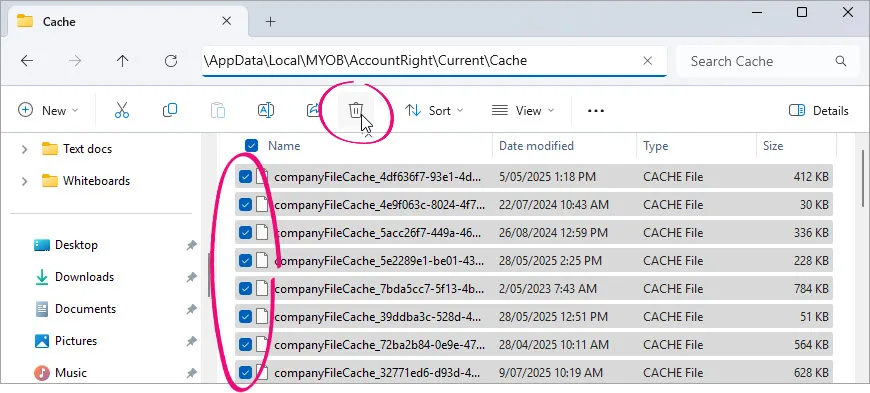Sort by the Date modified column
This screenshot has height=393, width=870.
(536, 146)
